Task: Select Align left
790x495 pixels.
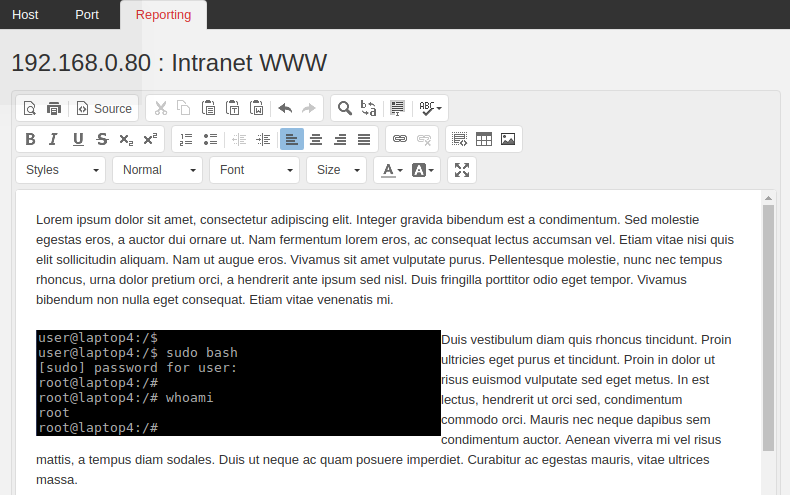Action: pos(292,139)
